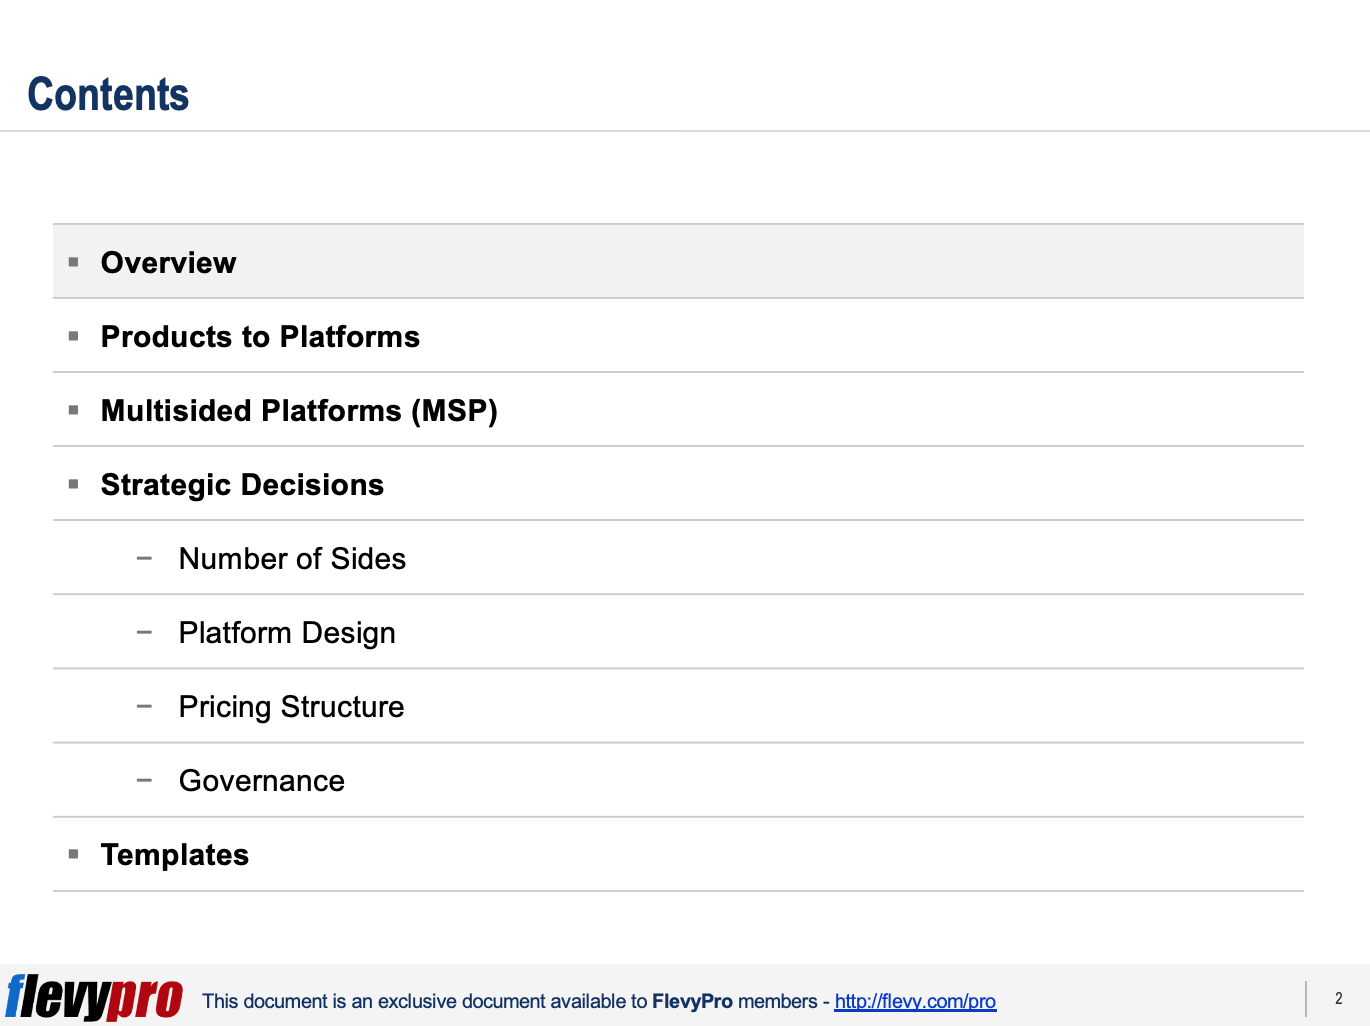Select the Governance sub-entry

[x=261, y=780]
